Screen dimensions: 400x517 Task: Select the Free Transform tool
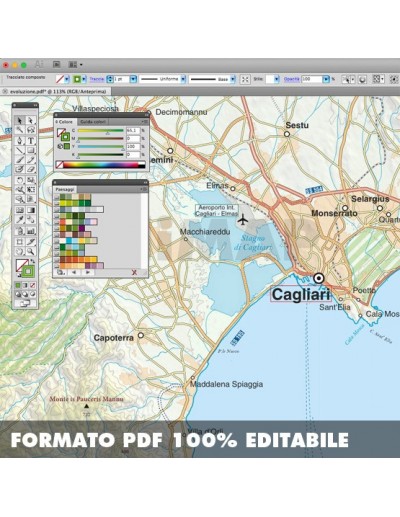click(30, 190)
